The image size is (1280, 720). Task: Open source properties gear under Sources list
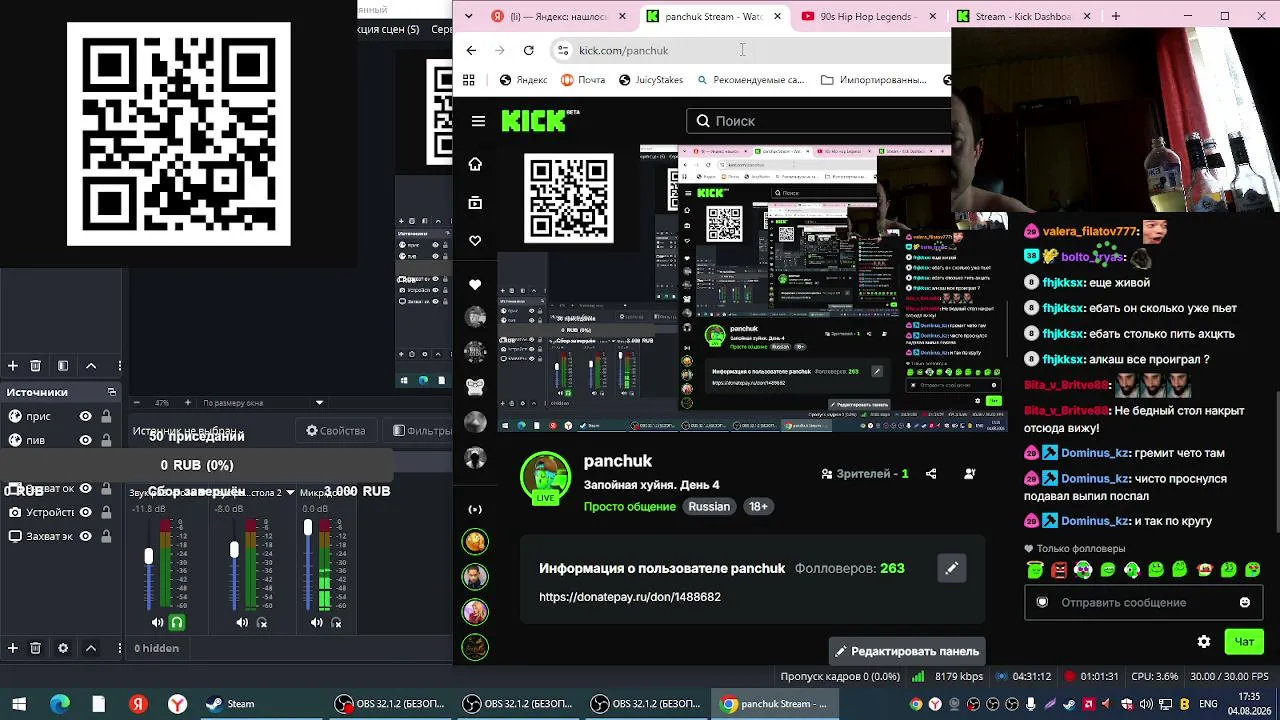tap(63, 648)
